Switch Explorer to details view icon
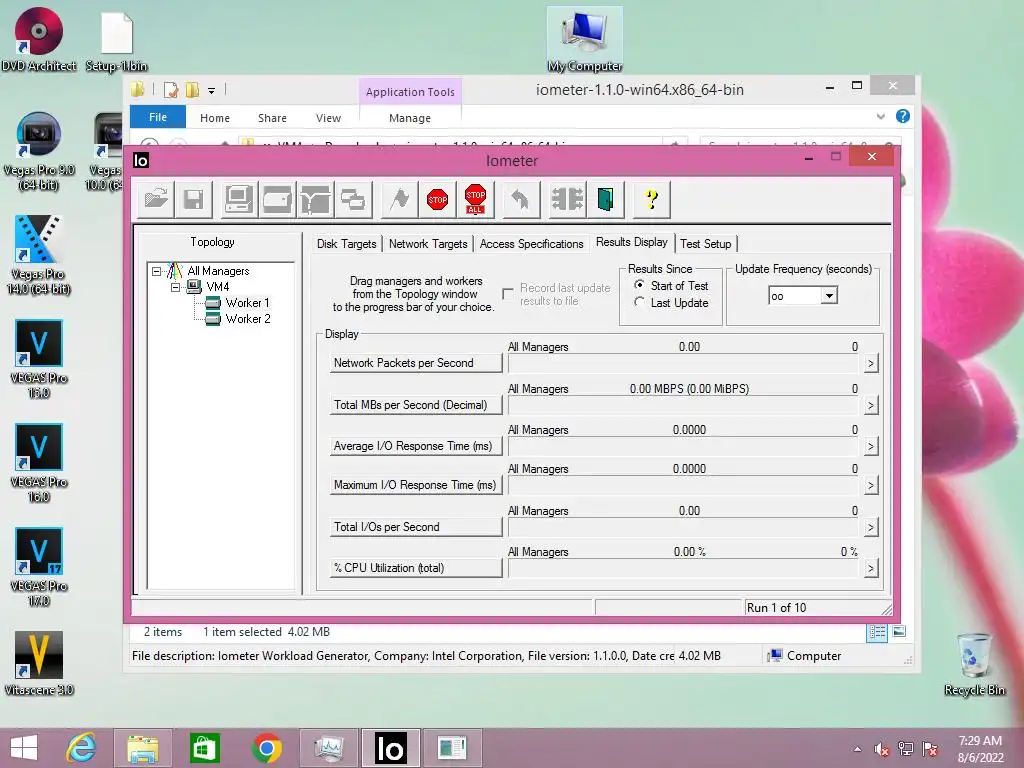This screenshot has width=1024, height=768. click(x=876, y=632)
